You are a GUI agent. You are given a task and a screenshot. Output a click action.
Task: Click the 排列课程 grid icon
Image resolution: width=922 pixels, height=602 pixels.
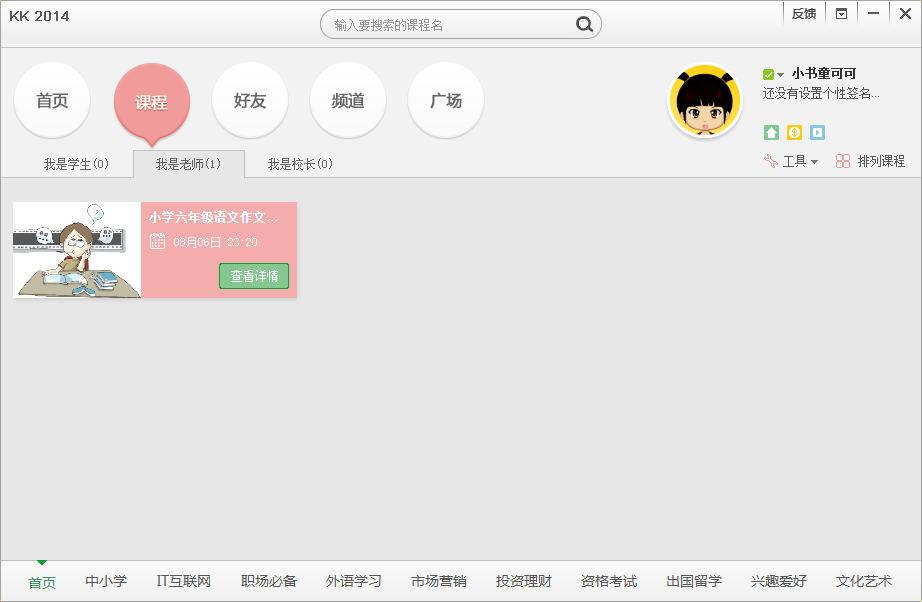(x=844, y=160)
